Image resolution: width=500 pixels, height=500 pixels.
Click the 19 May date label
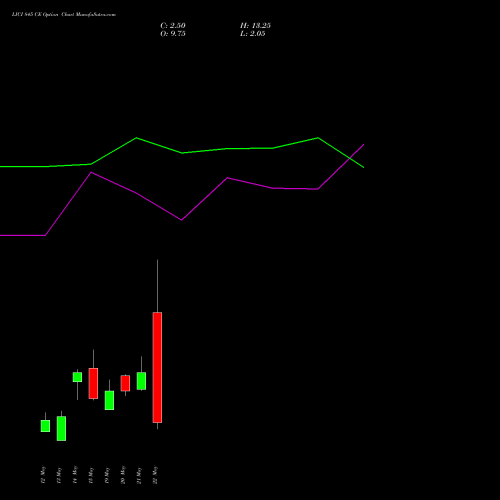(x=107, y=475)
